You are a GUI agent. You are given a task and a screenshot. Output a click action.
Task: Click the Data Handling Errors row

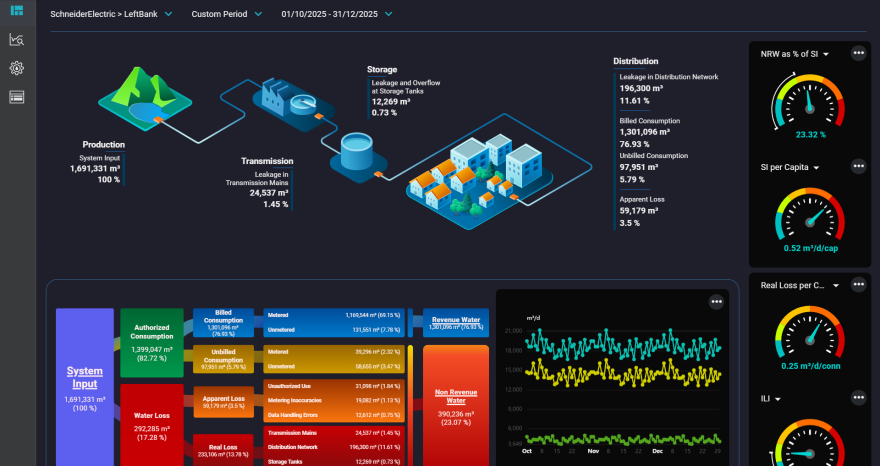334,415
